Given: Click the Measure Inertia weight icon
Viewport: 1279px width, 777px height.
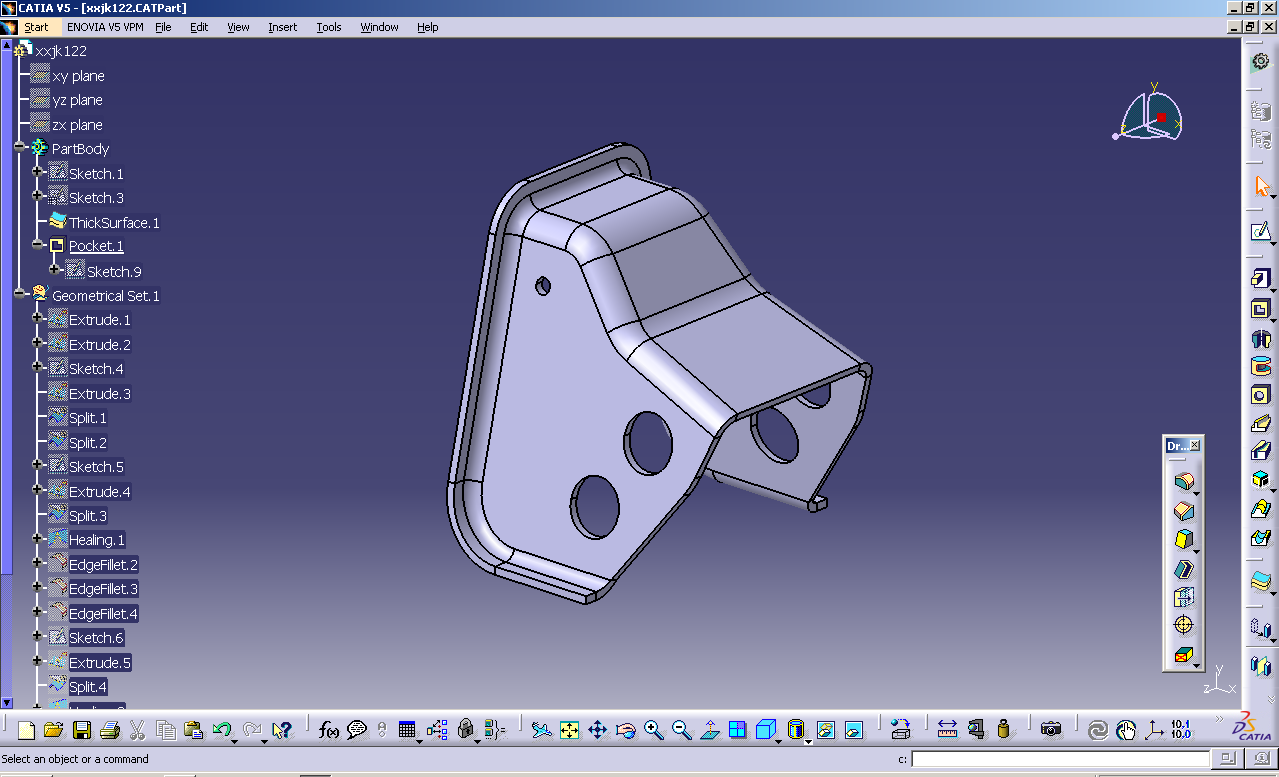Looking at the screenshot, I should coord(1004,730).
